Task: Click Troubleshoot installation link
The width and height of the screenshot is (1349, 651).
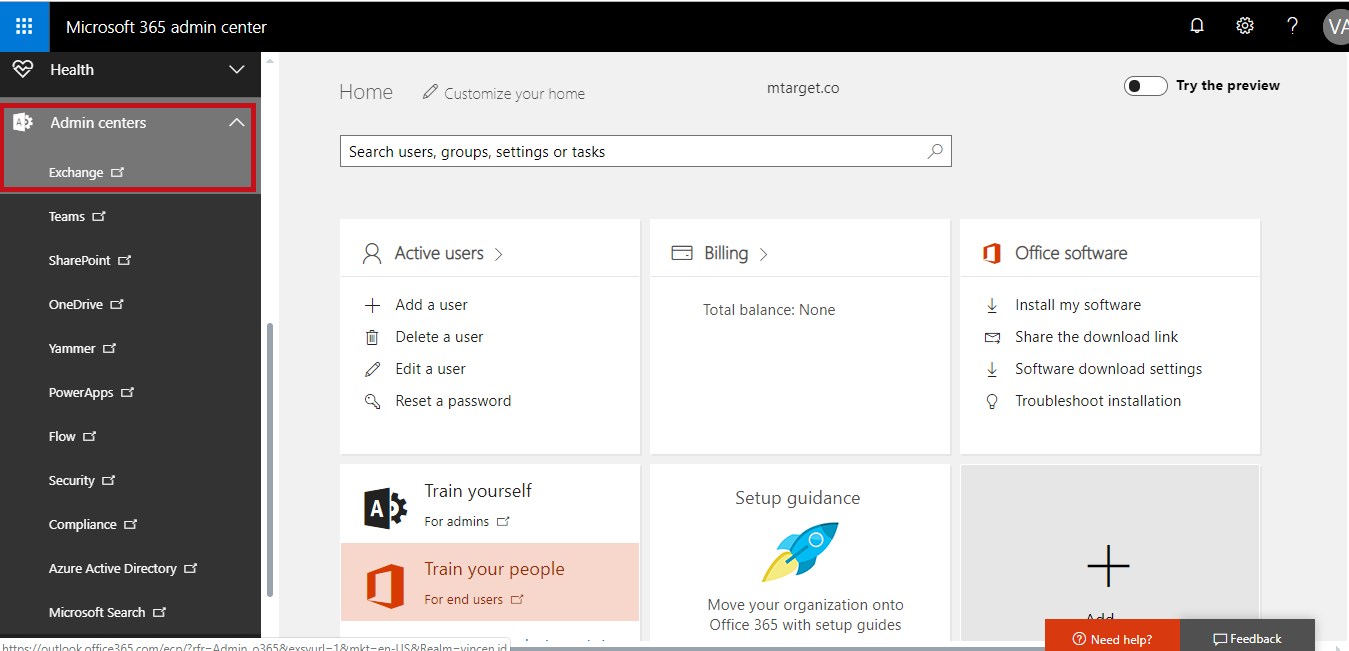Action: pyautogui.click(x=1098, y=401)
